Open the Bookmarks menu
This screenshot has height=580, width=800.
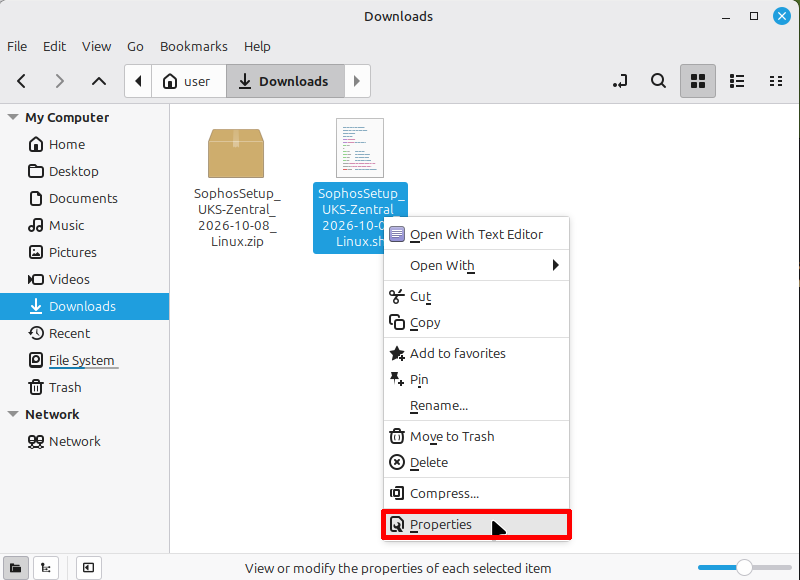pos(194,46)
